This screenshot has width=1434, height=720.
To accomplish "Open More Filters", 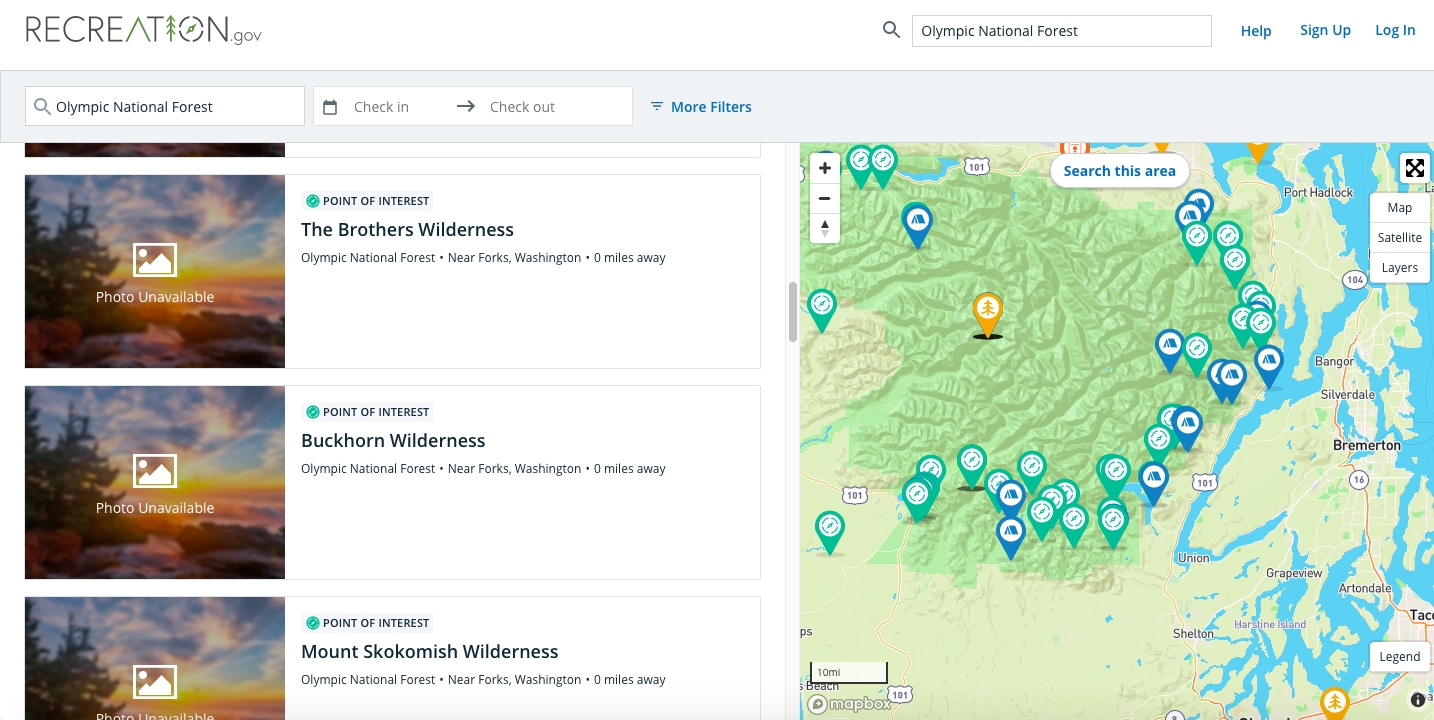I will tap(701, 107).
